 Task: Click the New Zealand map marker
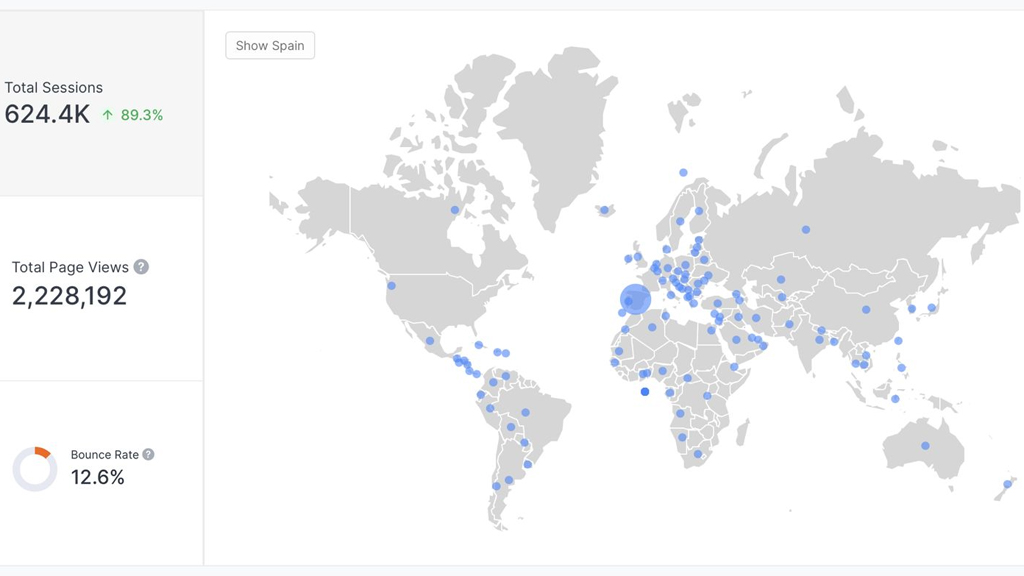1007,485
